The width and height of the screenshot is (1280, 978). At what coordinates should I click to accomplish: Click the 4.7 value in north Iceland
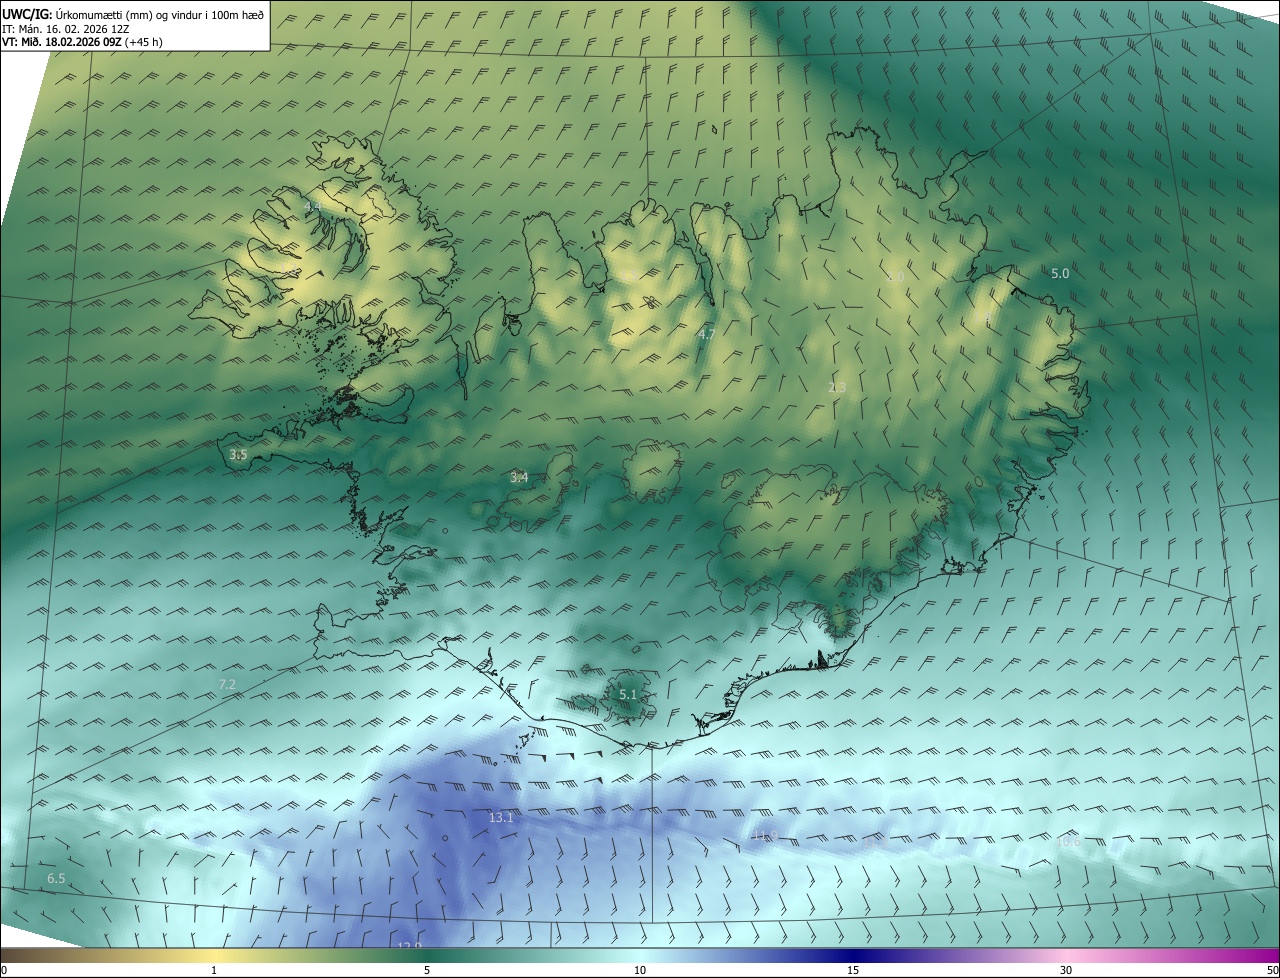pyautogui.click(x=707, y=334)
